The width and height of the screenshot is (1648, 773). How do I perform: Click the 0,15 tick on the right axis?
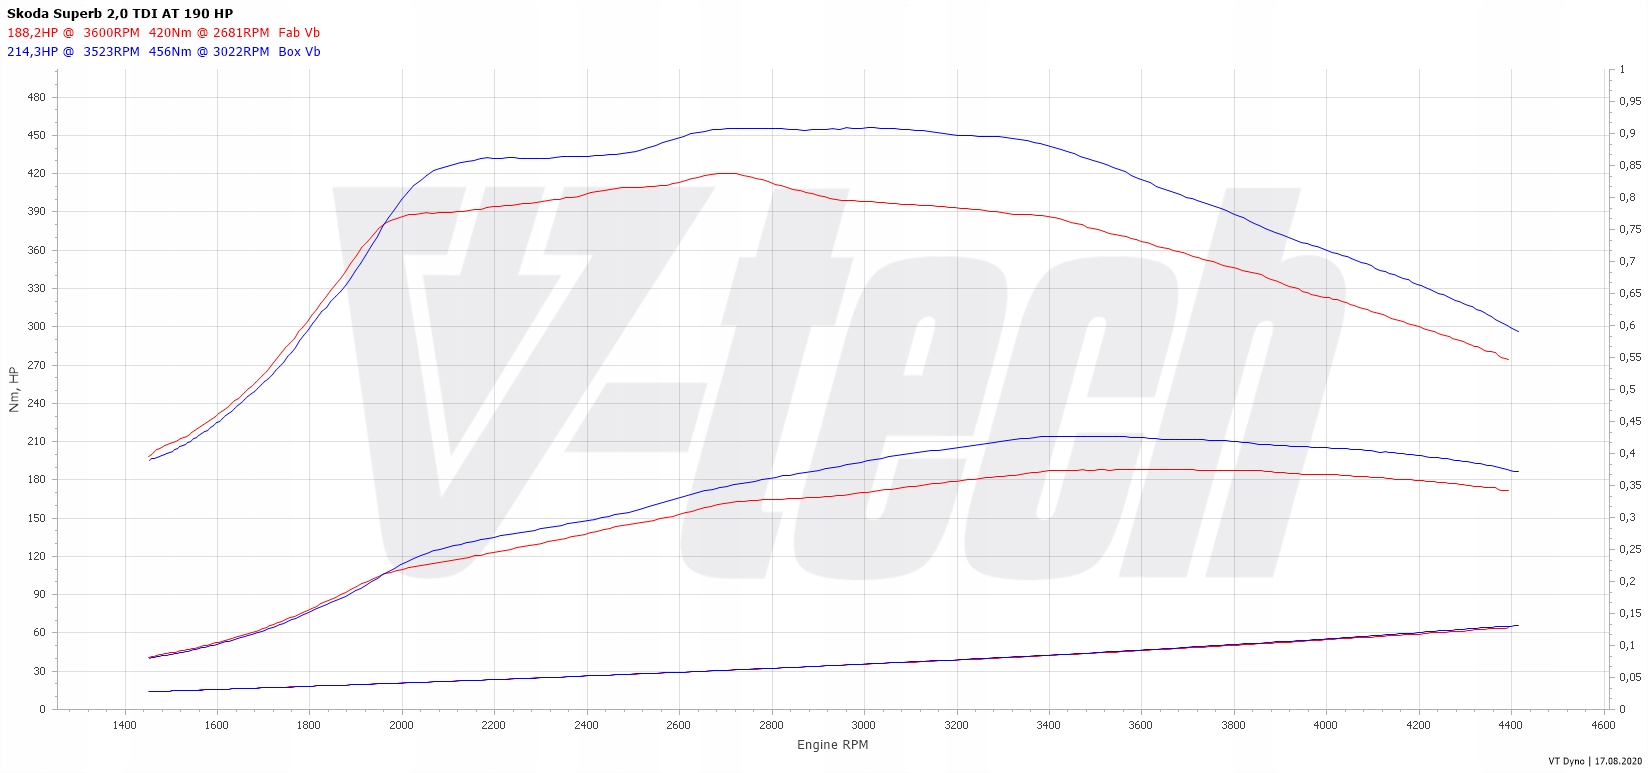[x=1630, y=613]
